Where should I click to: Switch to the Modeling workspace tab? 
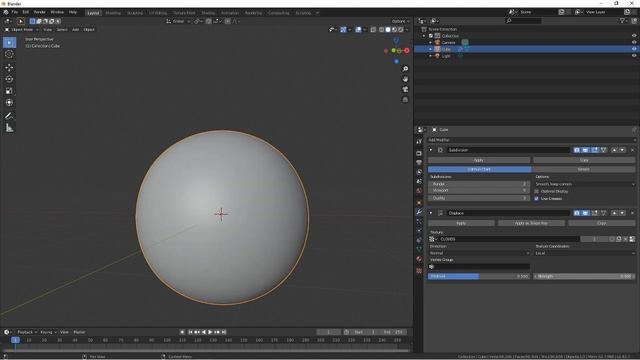click(x=113, y=13)
